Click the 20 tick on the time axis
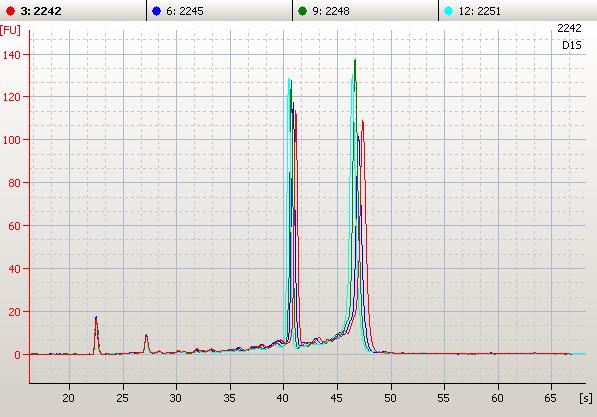 click(69, 398)
